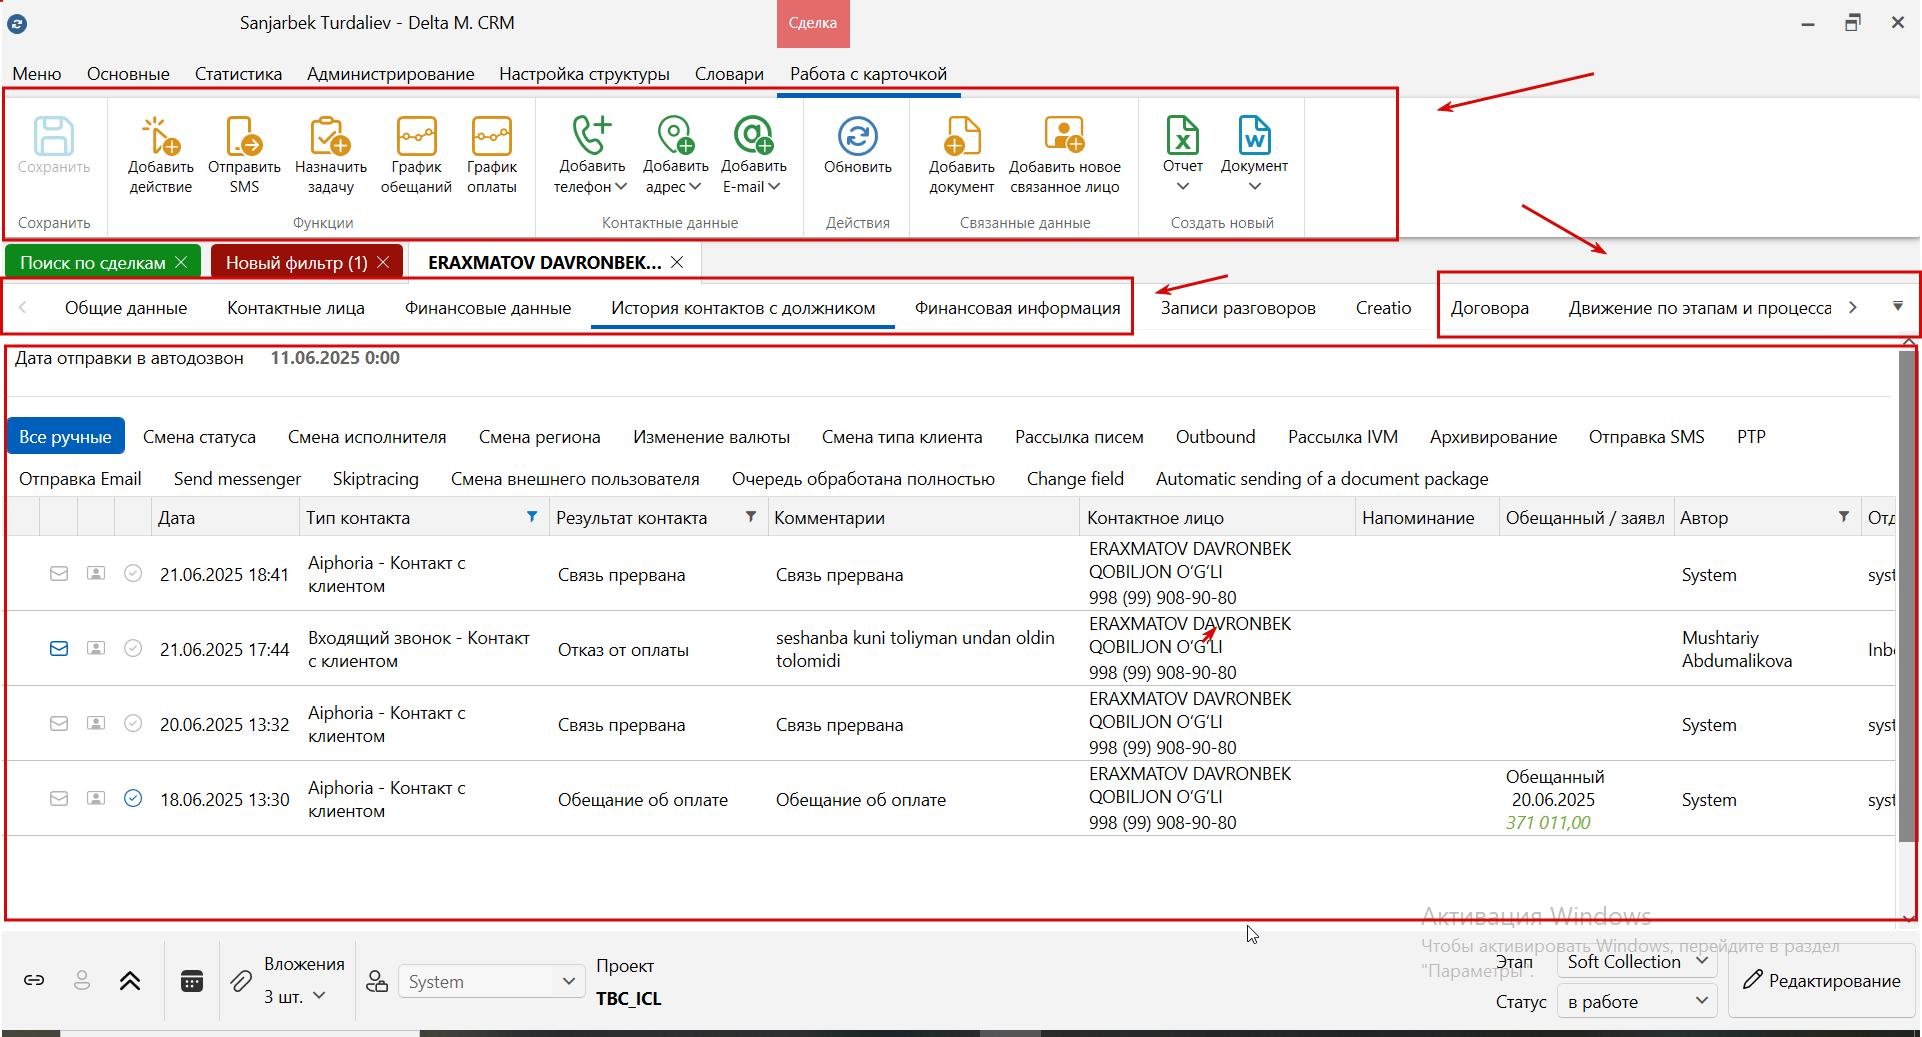Click Добавить E-mail icon
Image resolution: width=1922 pixels, height=1037 pixels.
[753, 135]
